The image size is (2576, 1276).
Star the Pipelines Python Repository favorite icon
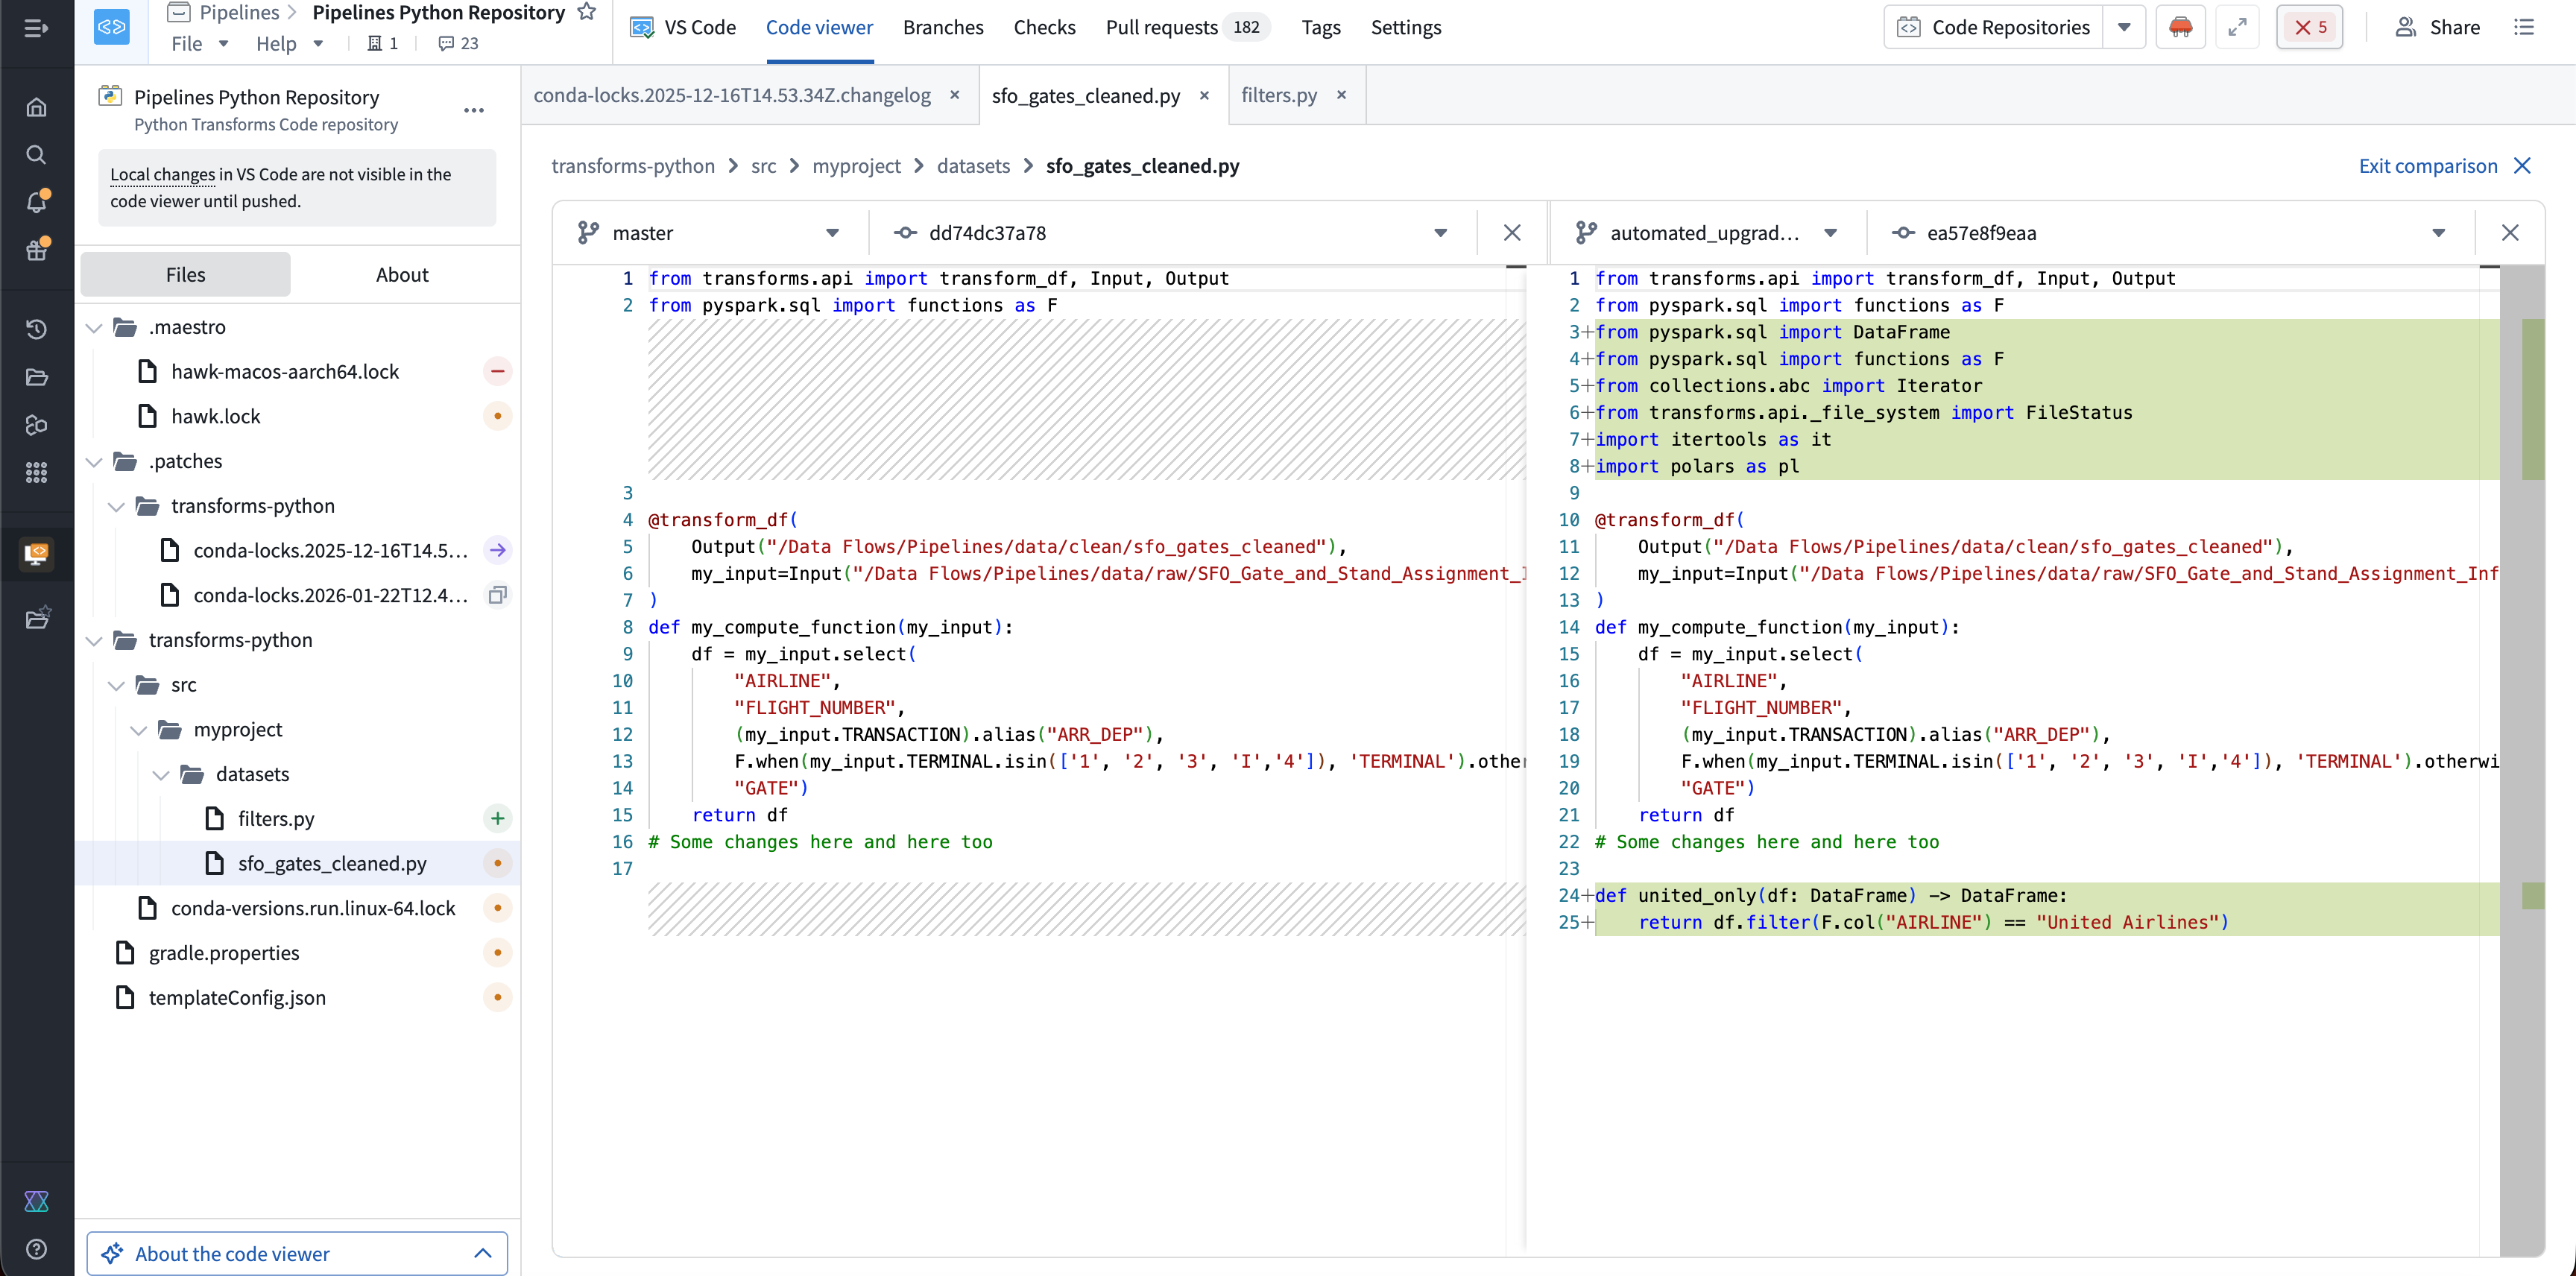[x=587, y=12]
